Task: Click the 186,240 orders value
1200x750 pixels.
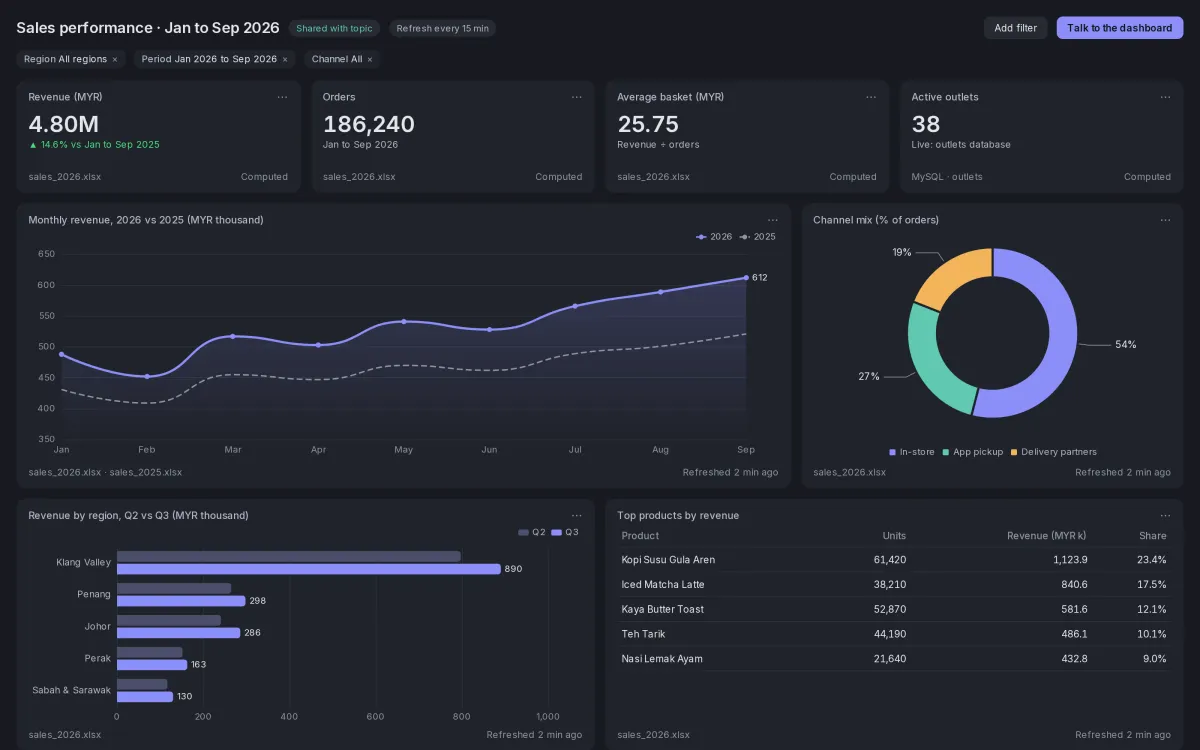Action: click(x=369, y=124)
